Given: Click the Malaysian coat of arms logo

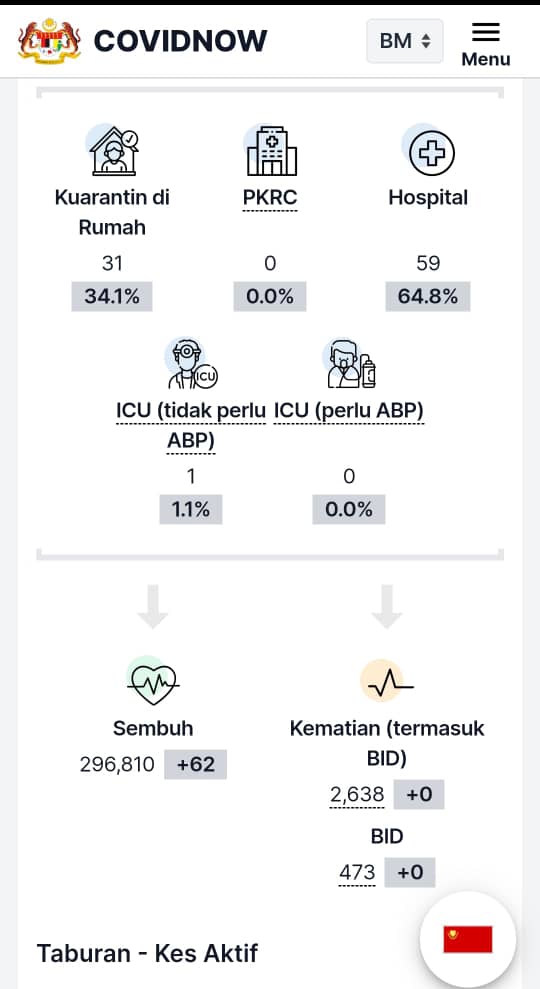Looking at the screenshot, I should [49, 41].
